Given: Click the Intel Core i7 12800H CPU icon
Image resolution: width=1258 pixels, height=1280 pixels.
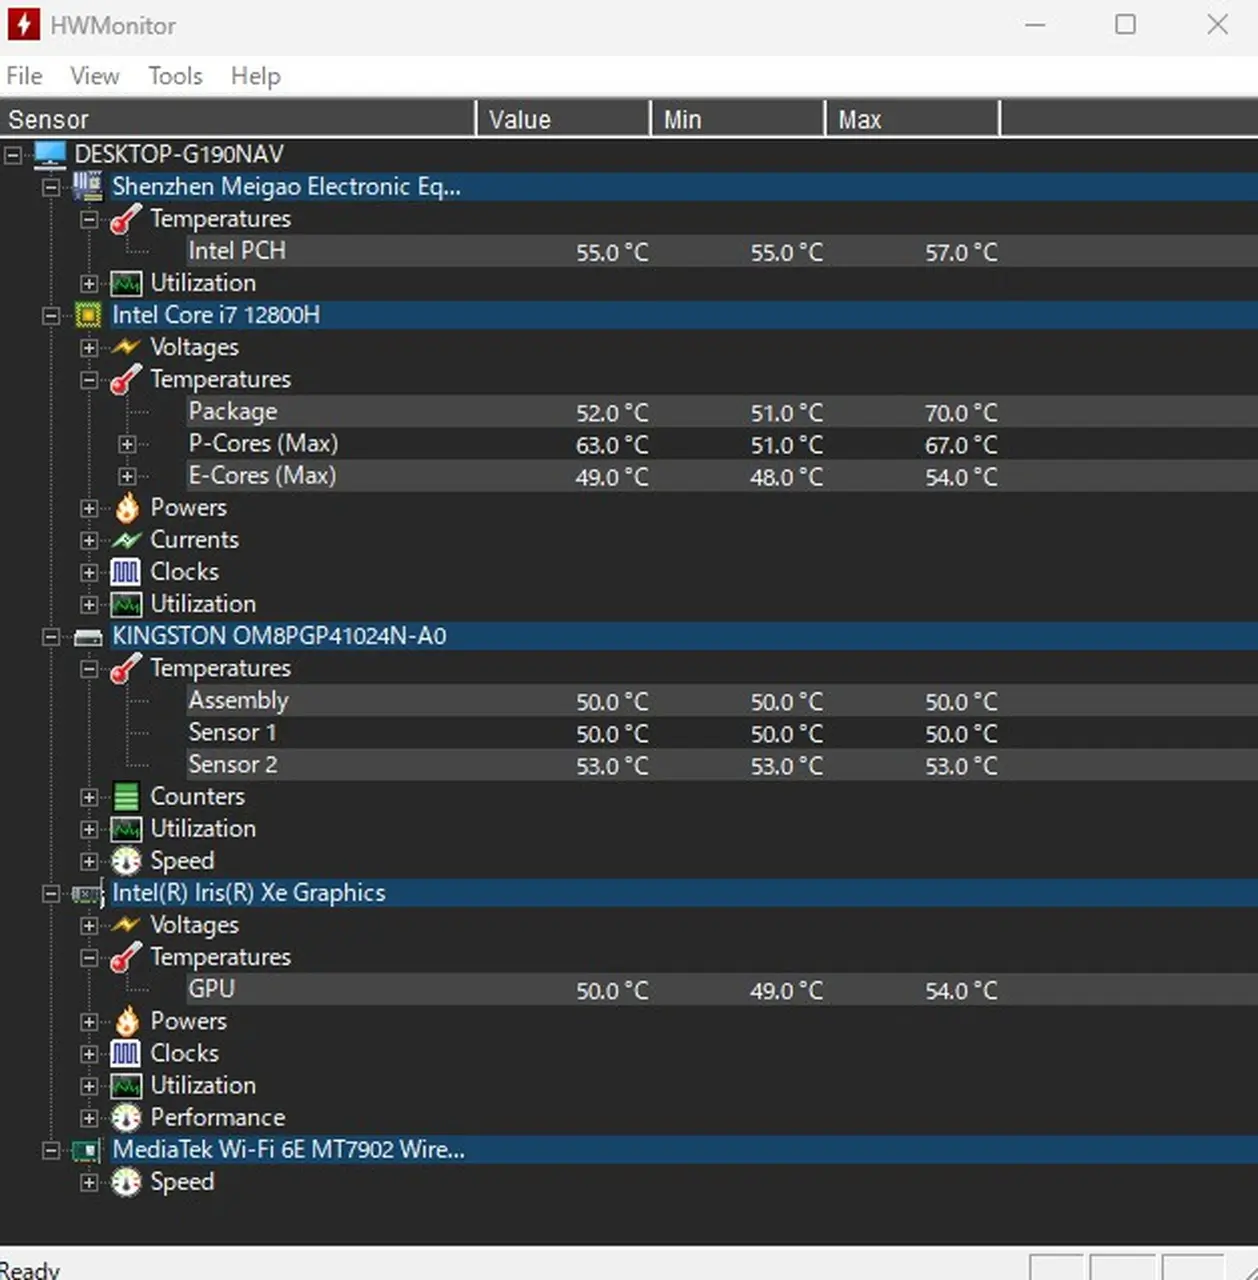Looking at the screenshot, I should tap(88, 315).
